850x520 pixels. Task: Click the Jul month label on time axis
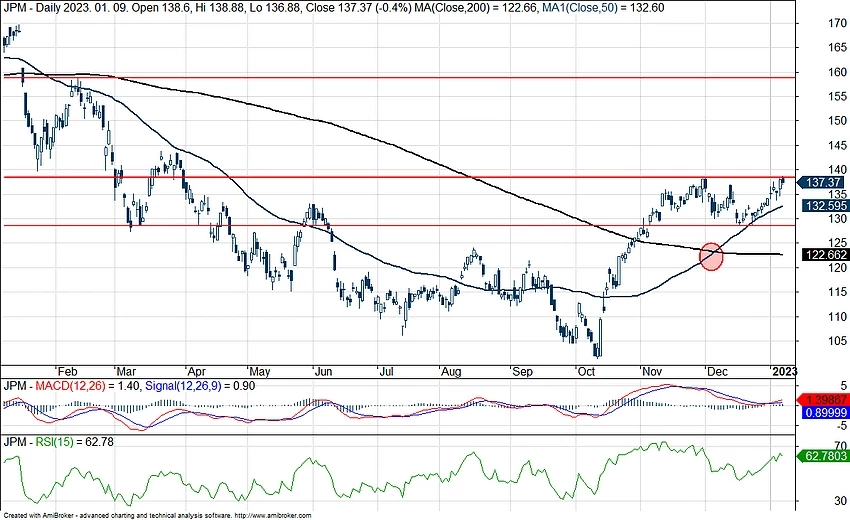click(385, 371)
